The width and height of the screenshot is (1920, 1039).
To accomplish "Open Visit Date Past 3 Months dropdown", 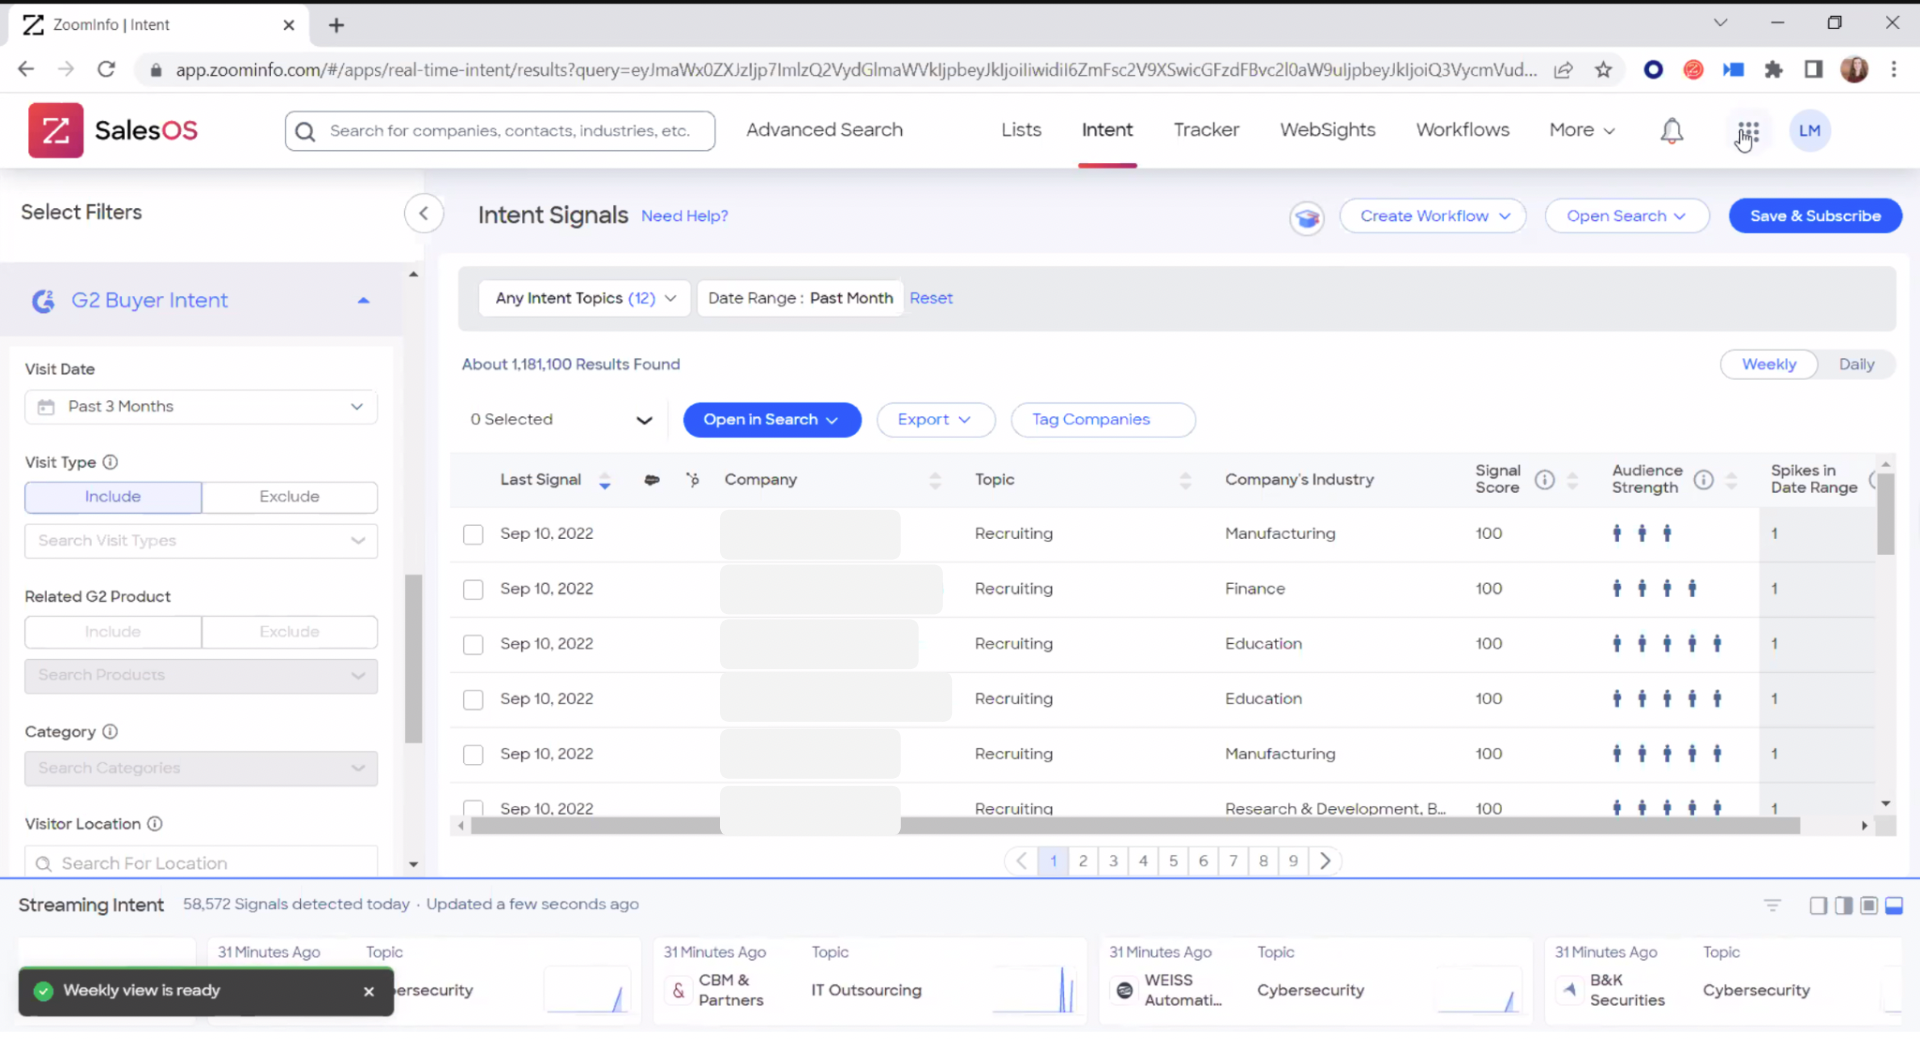I will 201,407.
